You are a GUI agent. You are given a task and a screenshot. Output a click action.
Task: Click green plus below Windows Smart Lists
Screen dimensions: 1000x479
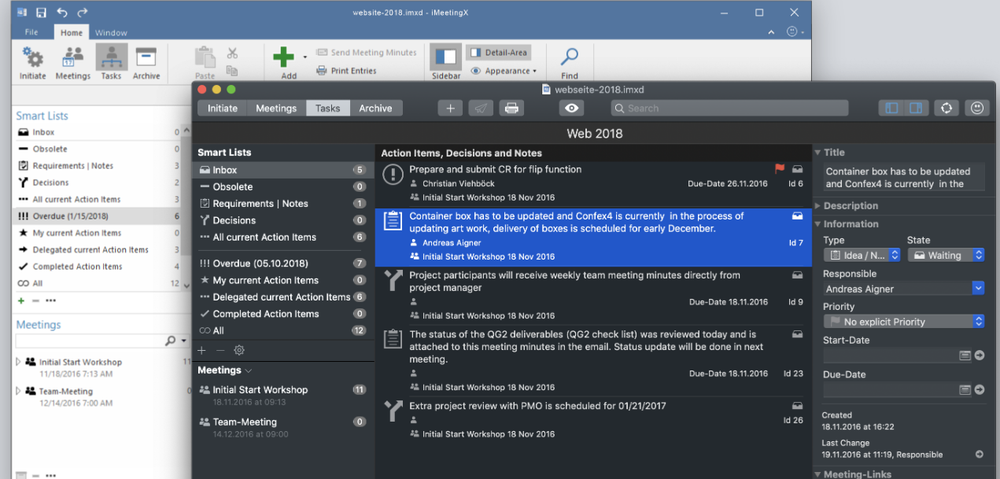21,300
